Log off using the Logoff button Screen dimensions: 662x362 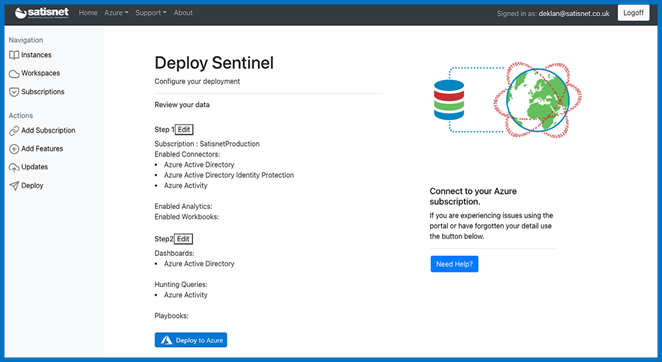point(633,13)
